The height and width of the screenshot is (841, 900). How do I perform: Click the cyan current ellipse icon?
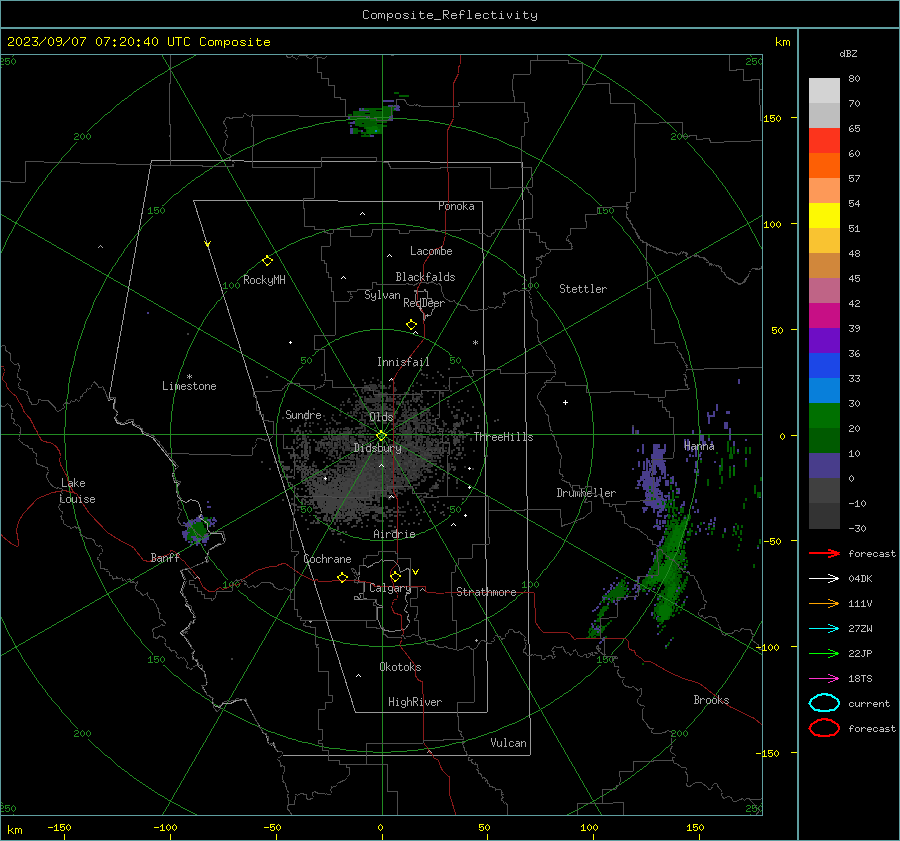[824, 703]
